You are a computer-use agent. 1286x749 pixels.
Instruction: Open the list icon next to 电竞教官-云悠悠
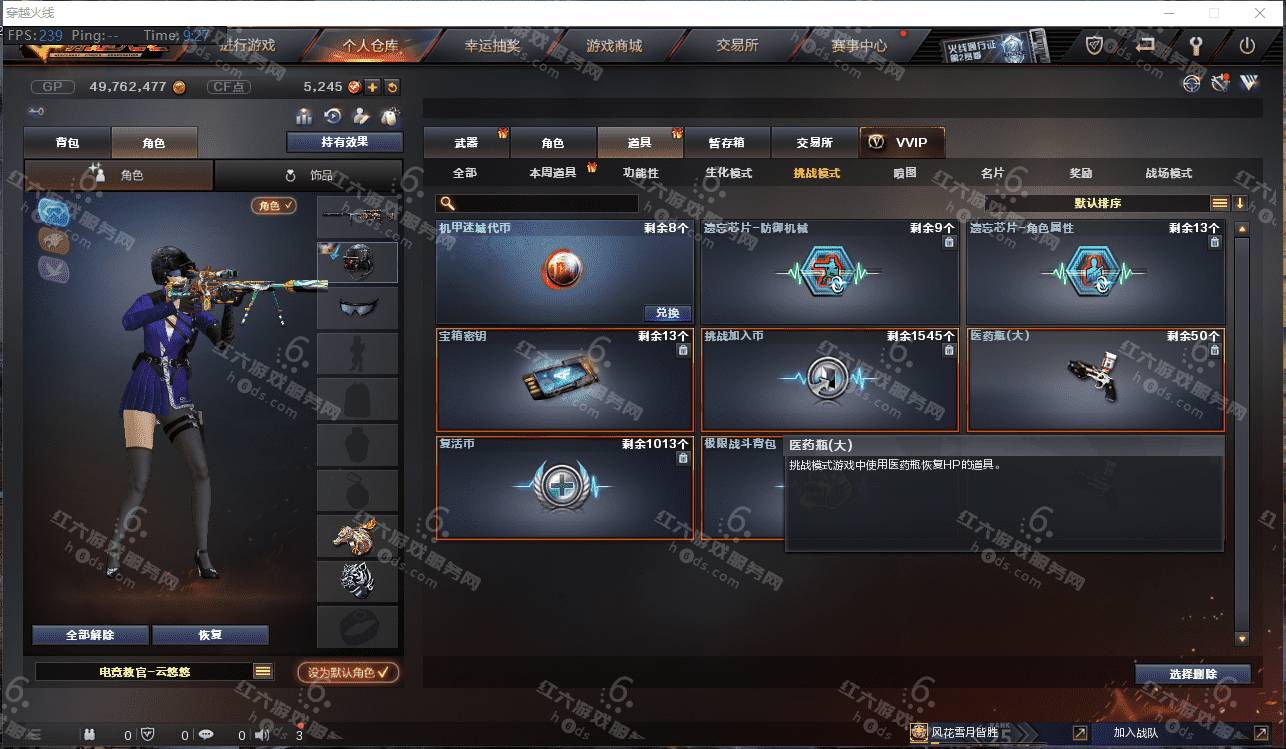pyautogui.click(x=263, y=672)
